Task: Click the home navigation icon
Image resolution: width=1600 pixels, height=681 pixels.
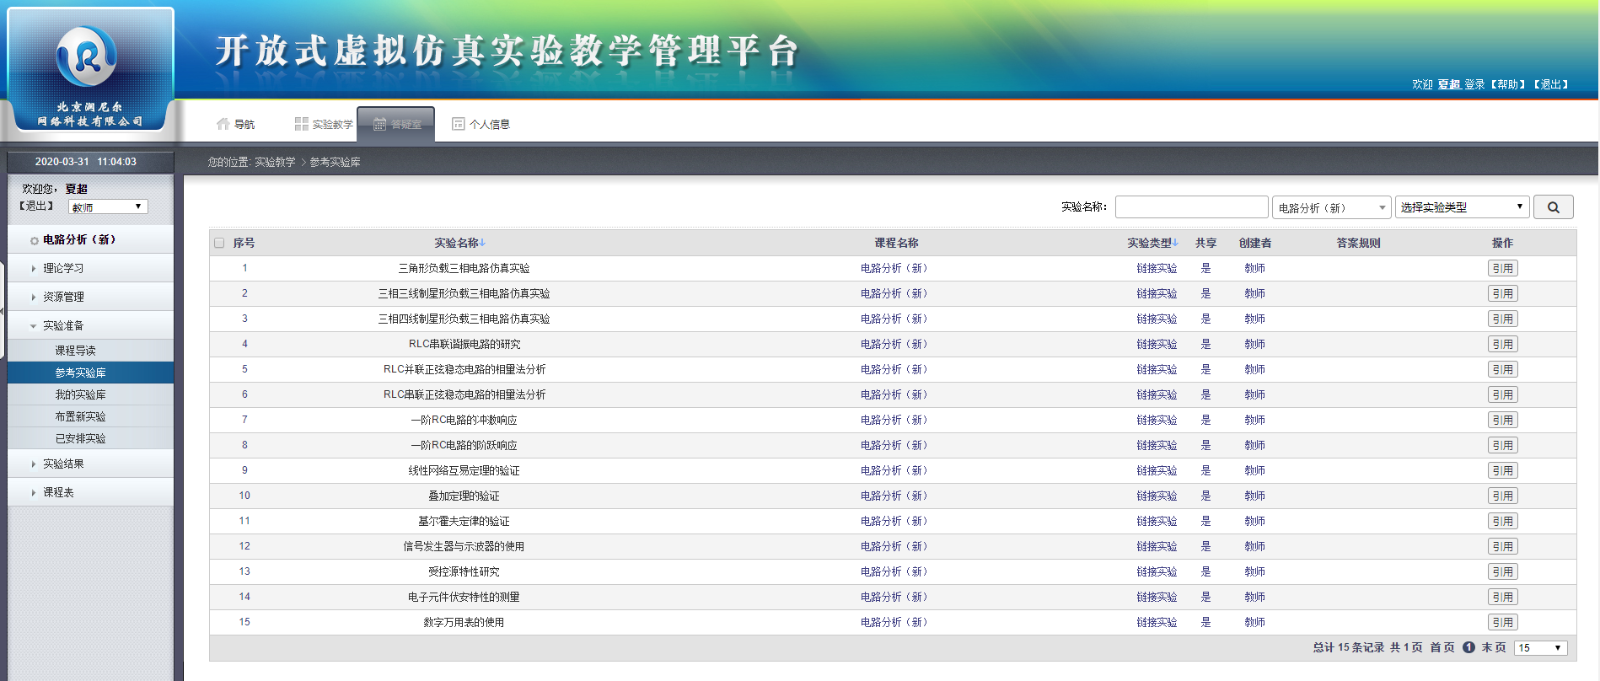Action: point(223,124)
